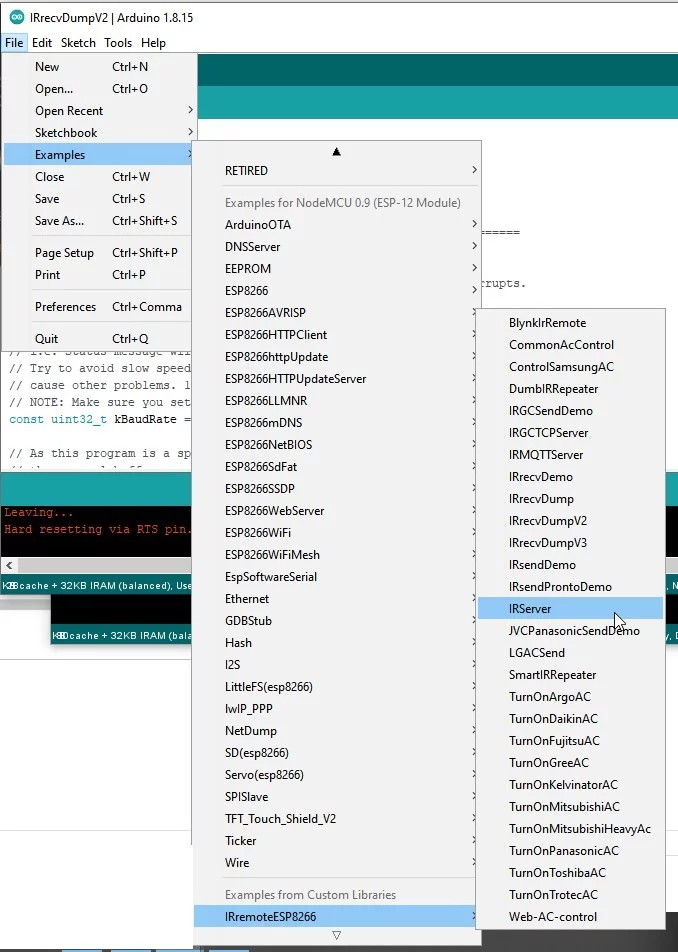
Task: Open the IRrecvDumpV3 example sketch
Action: click(x=571, y=543)
